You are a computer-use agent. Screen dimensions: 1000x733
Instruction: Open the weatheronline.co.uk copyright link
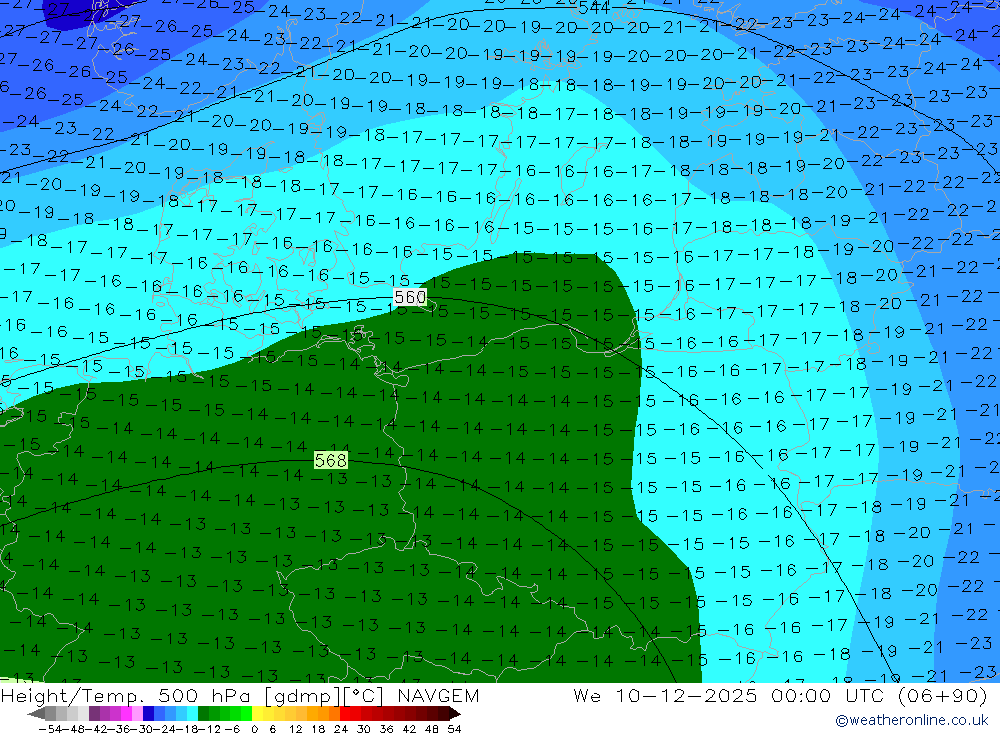(912, 720)
